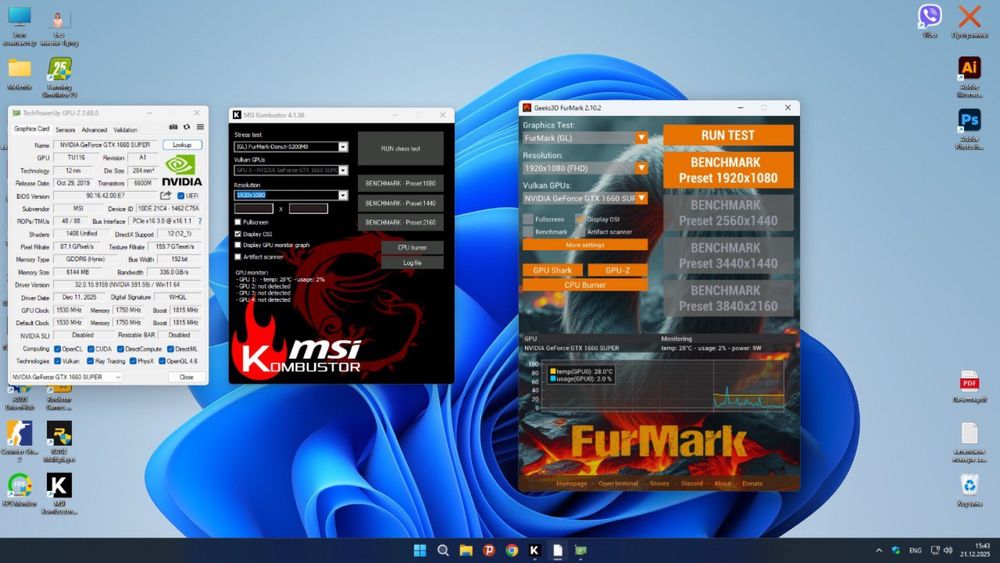Uncheck Display OSI in MSI Kombustor
Screen dimensions: 1000x563
[x=238, y=234]
